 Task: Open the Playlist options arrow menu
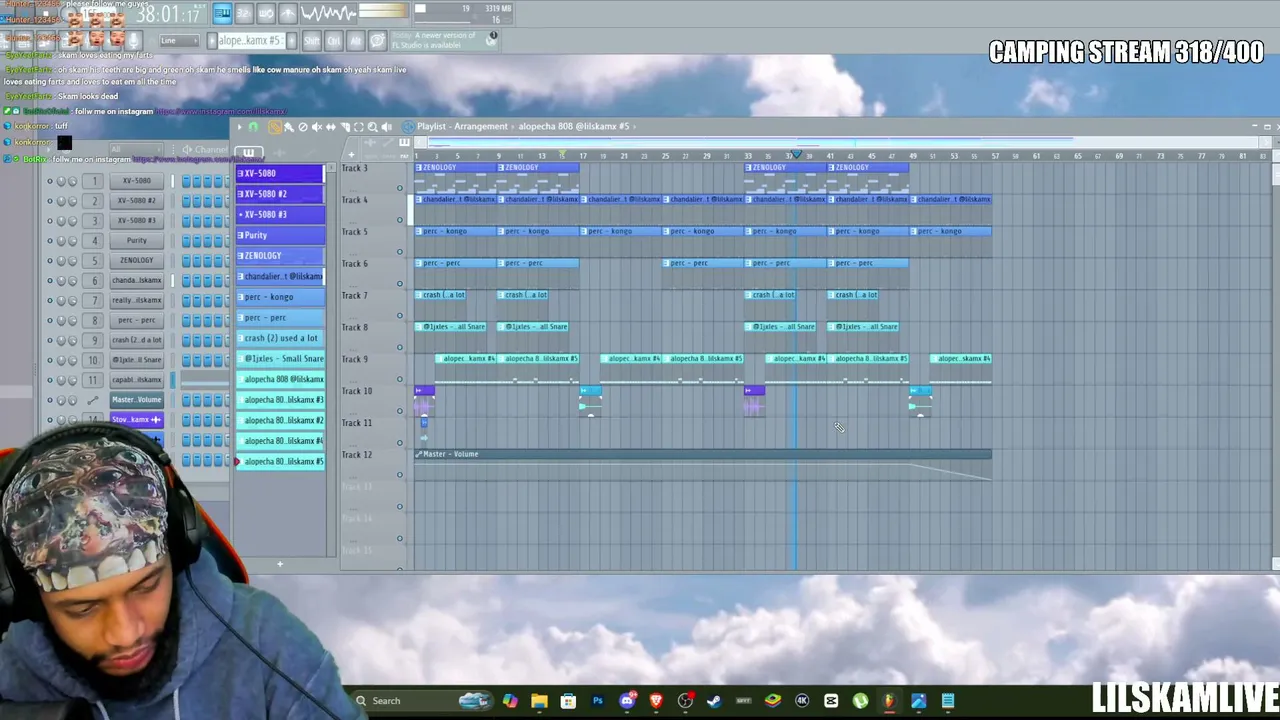click(240, 127)
